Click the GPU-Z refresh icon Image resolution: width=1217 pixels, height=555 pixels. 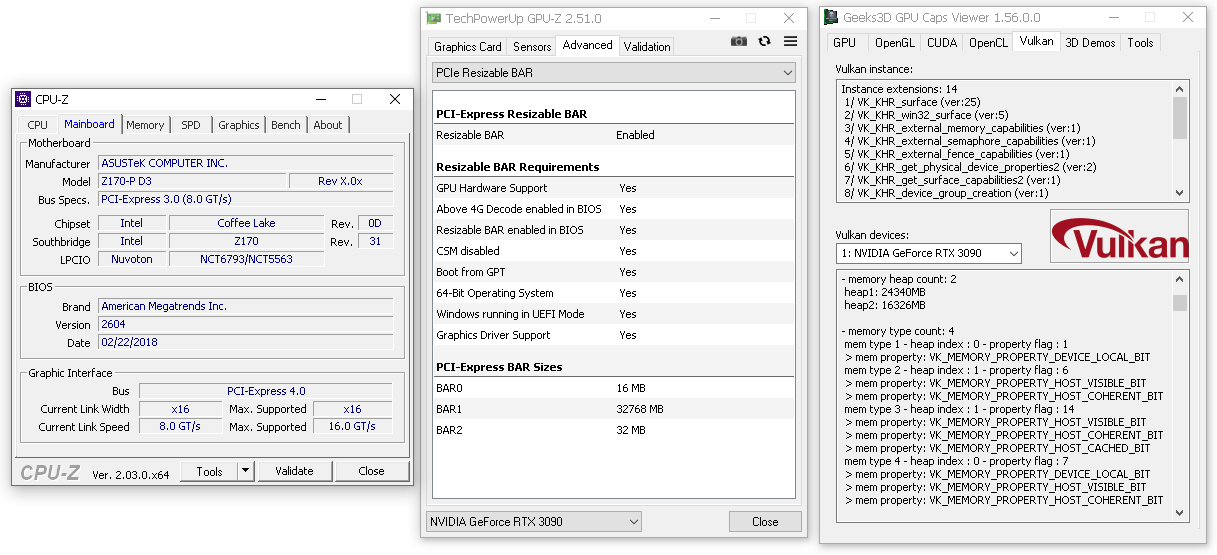pos(765,41)
